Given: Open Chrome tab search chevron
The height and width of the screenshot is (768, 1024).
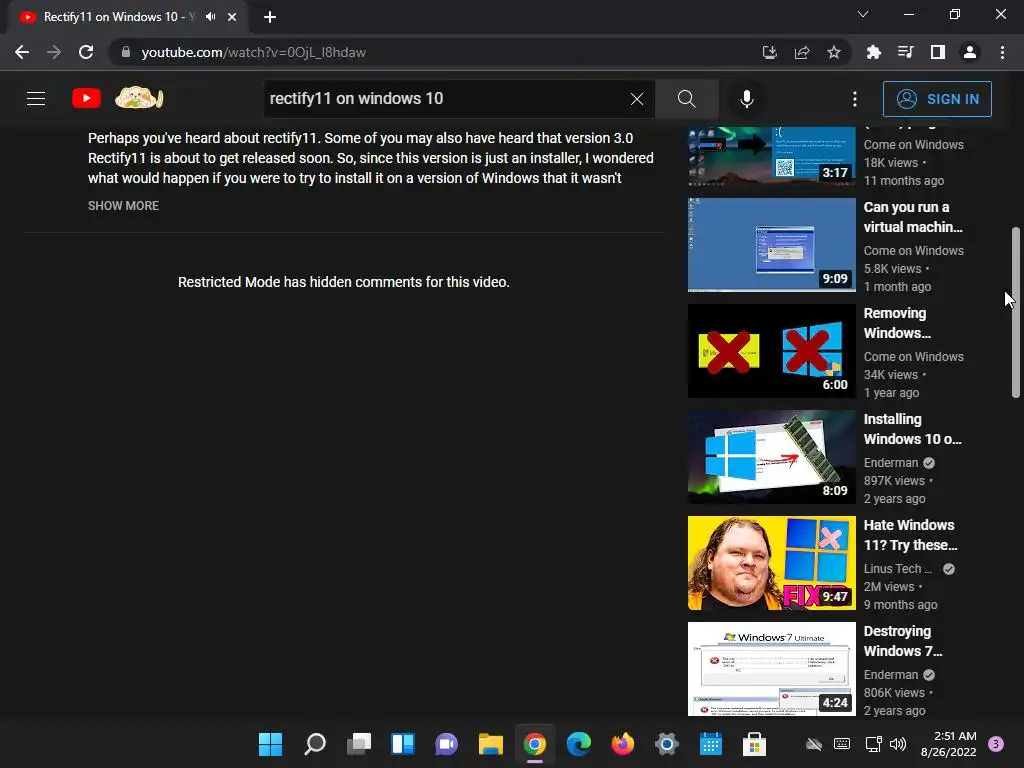Looking at the screenshot, I should [x=863, y=14].
